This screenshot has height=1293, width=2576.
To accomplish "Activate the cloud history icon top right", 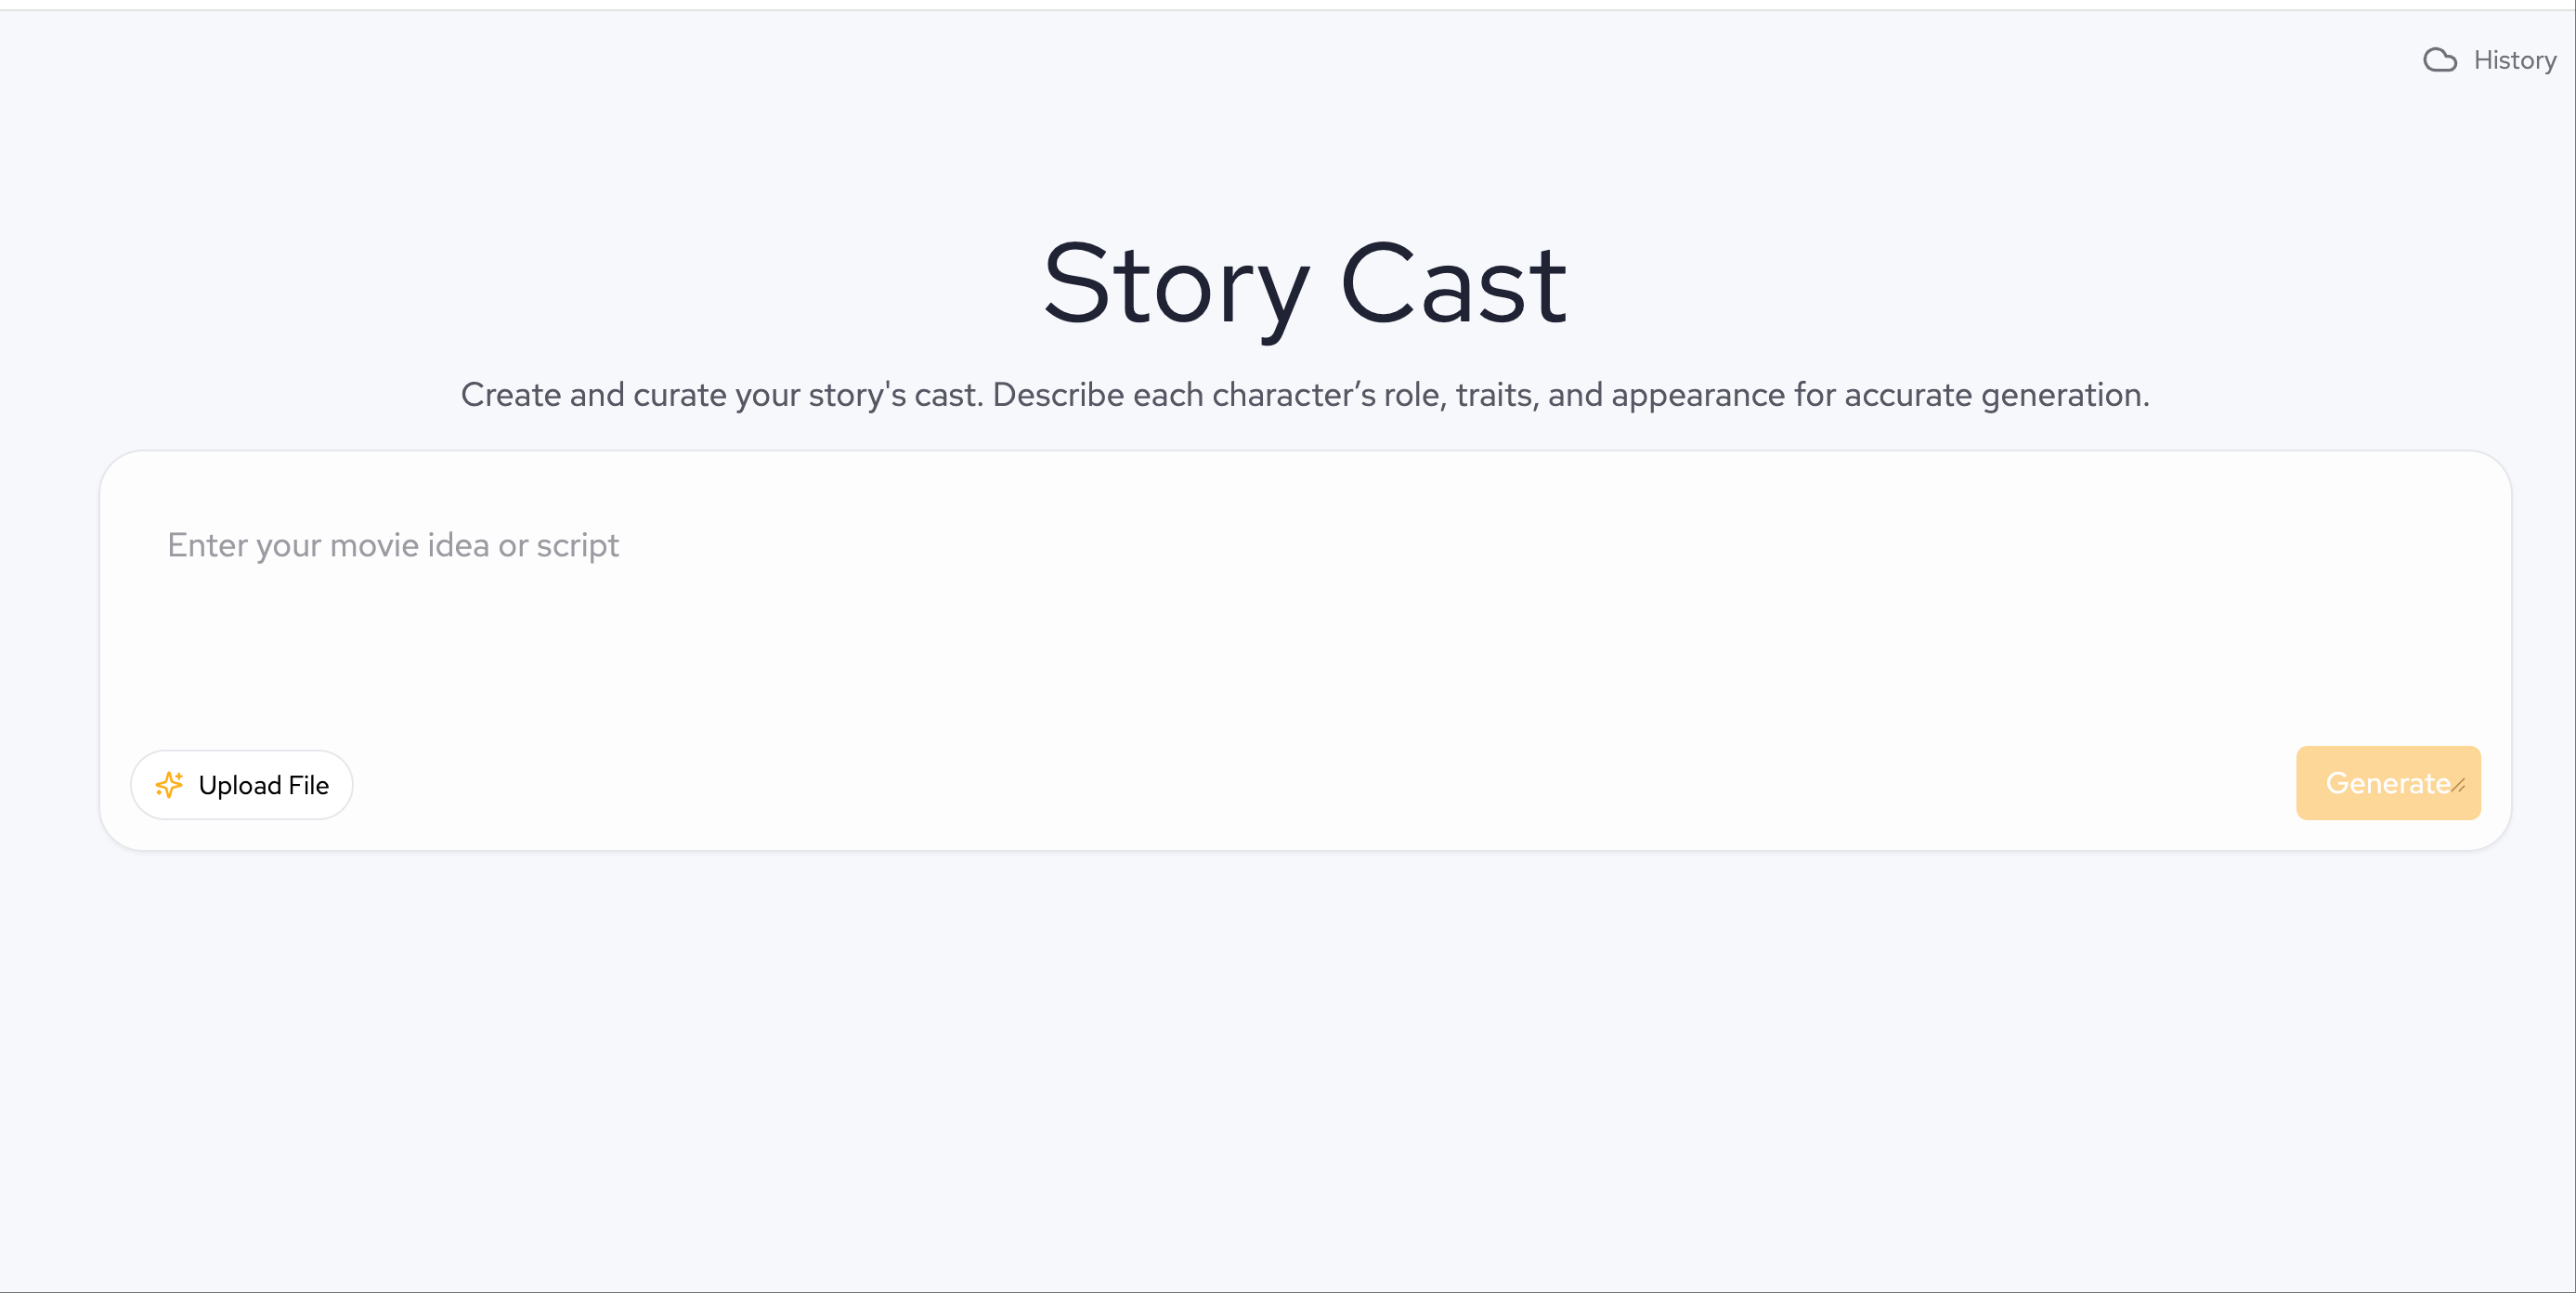I will [x=2440, y=60].
